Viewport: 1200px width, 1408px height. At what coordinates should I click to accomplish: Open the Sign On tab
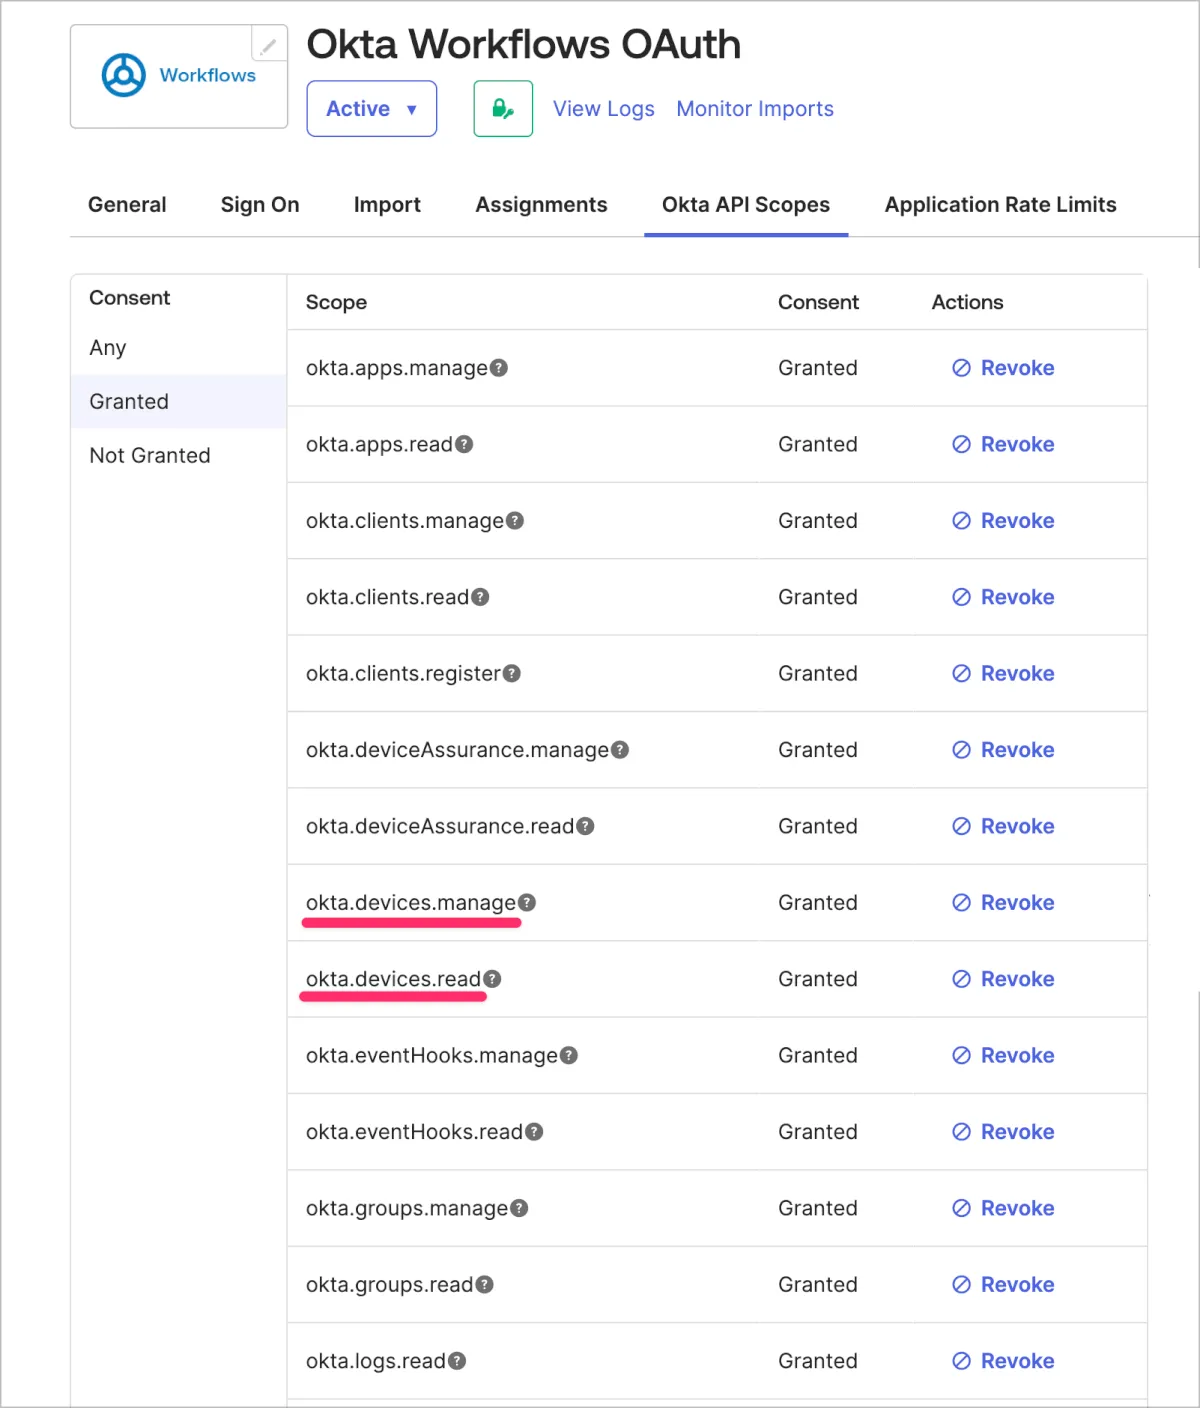(x=260, y=205)
